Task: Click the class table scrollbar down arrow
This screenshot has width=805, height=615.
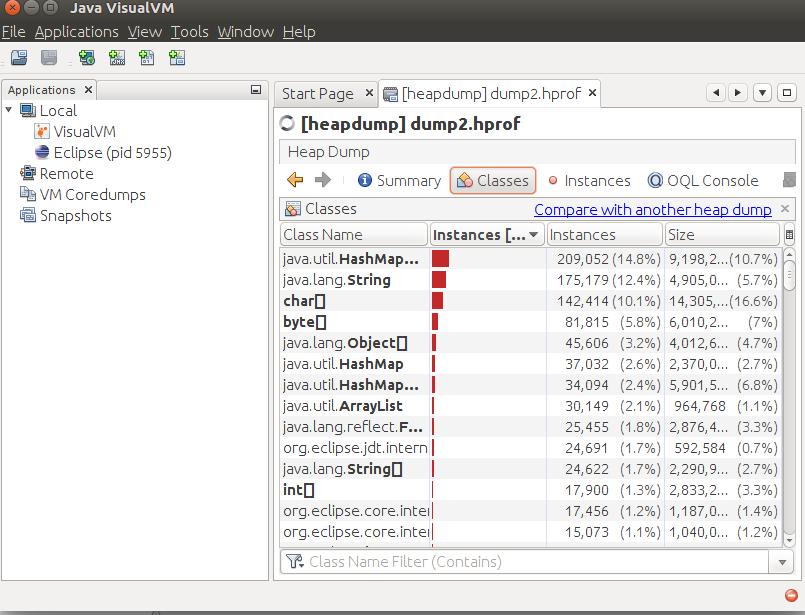Action: tap(790, 540)
